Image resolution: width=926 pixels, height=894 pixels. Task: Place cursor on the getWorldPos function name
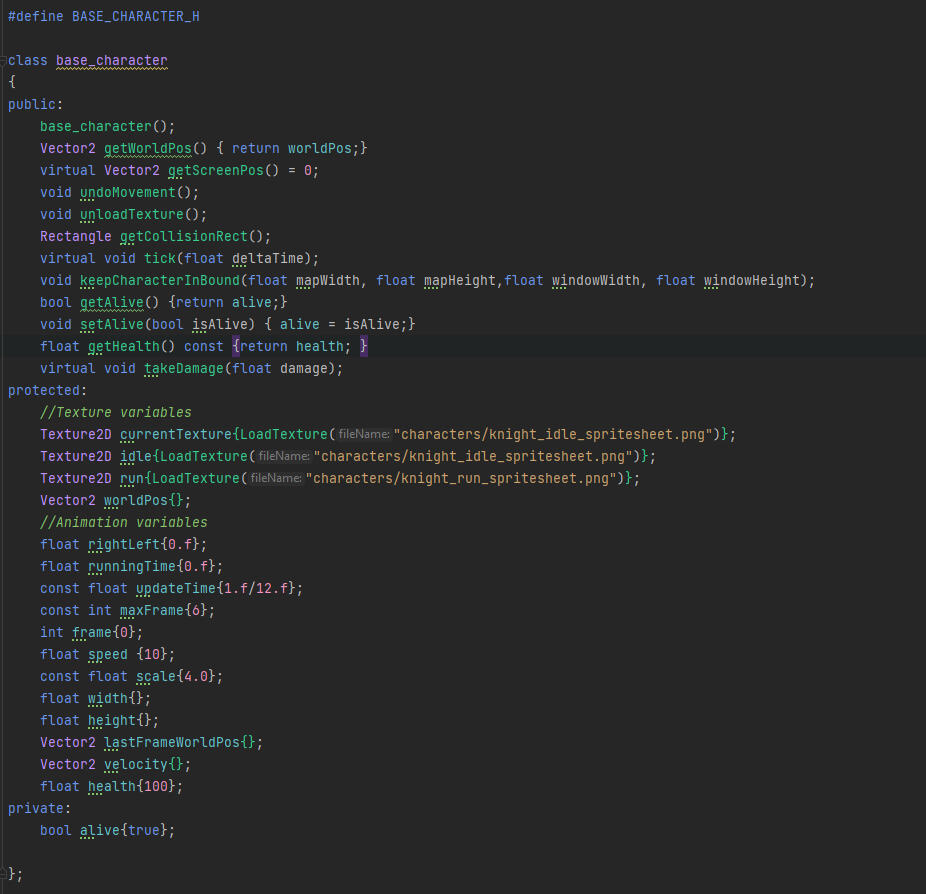[147, 148]
